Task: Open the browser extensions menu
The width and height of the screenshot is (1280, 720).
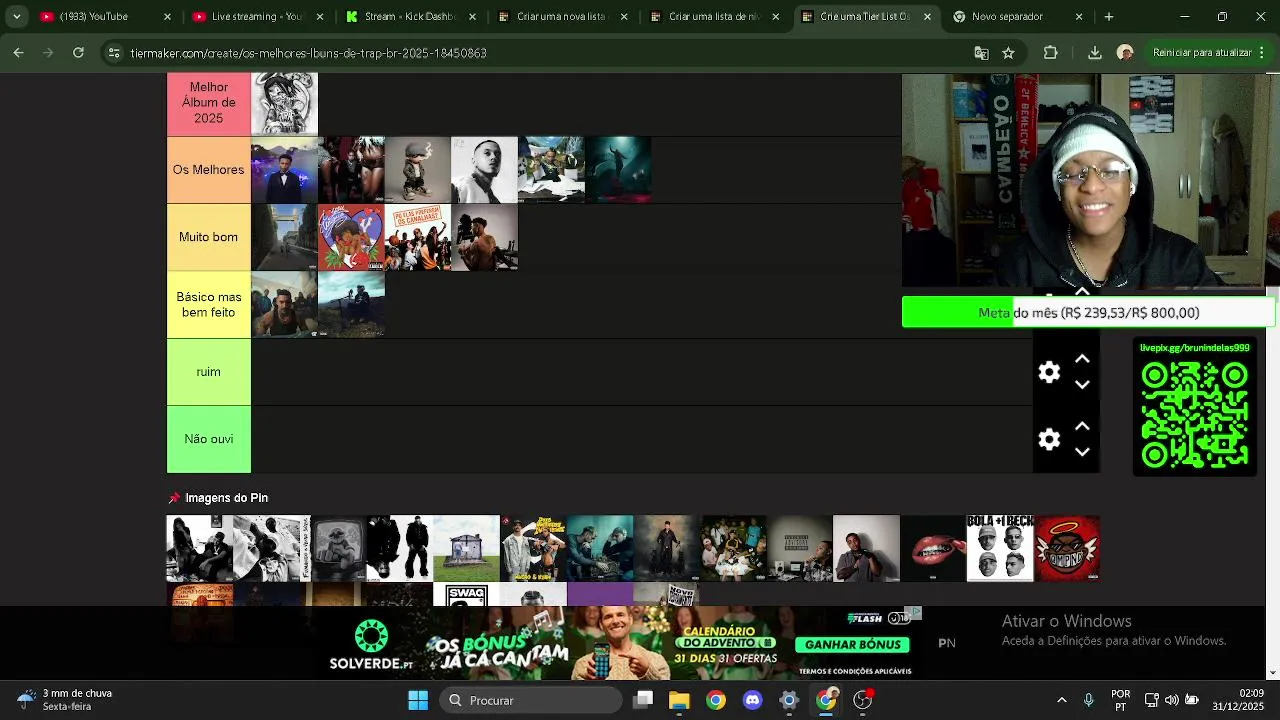Action: pos(1050,53)
